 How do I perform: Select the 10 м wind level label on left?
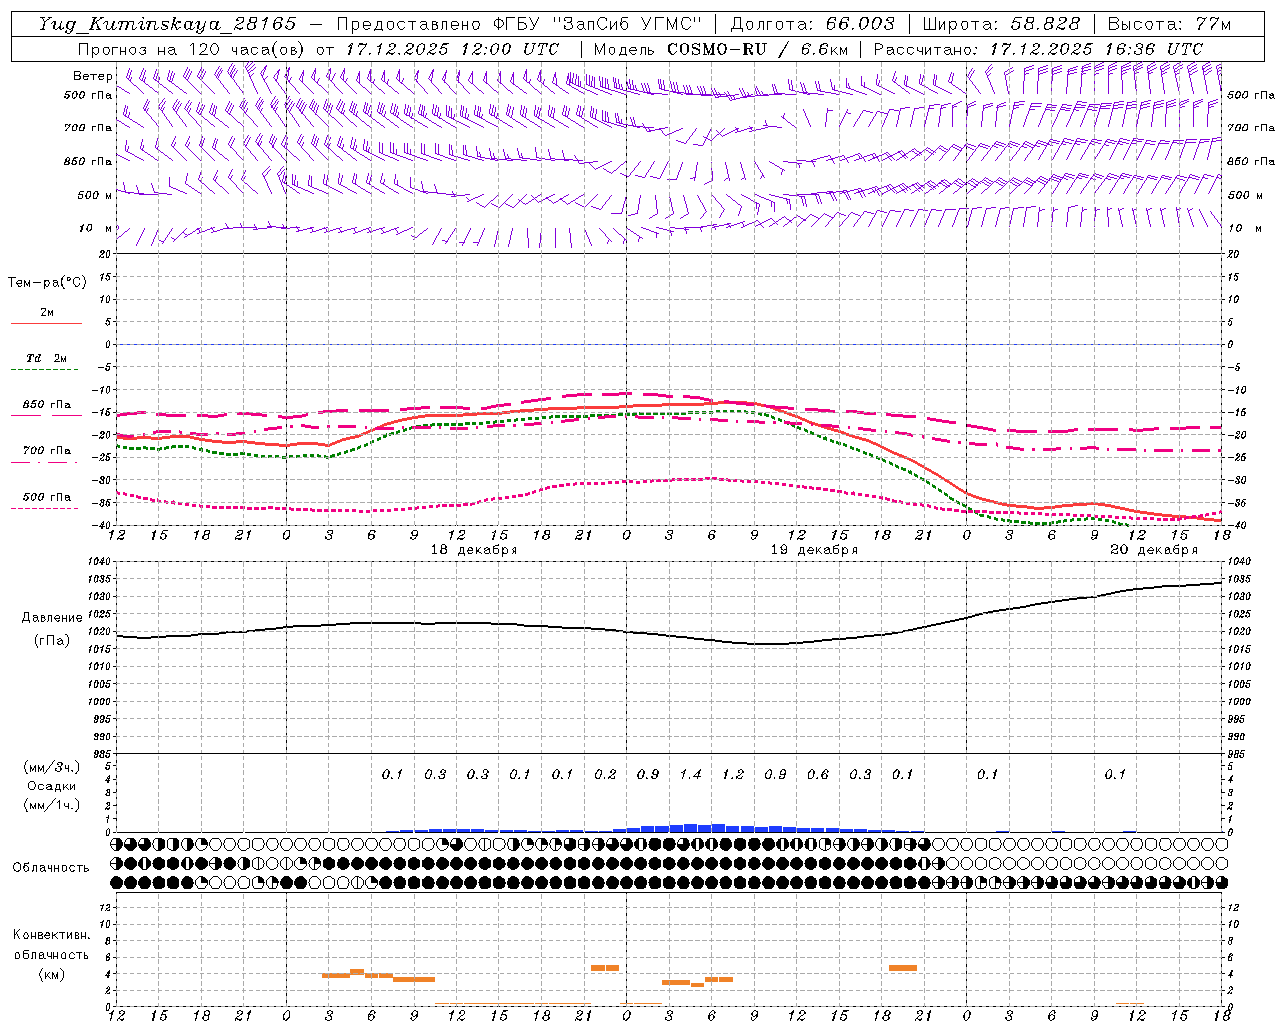tap(97, 228)
